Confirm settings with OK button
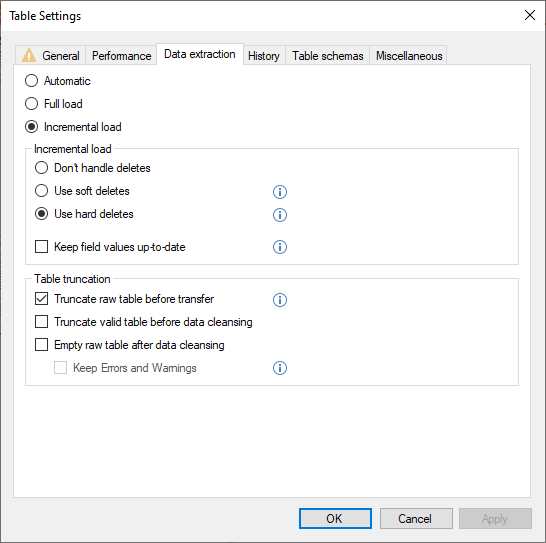 [x=335, y=519]
